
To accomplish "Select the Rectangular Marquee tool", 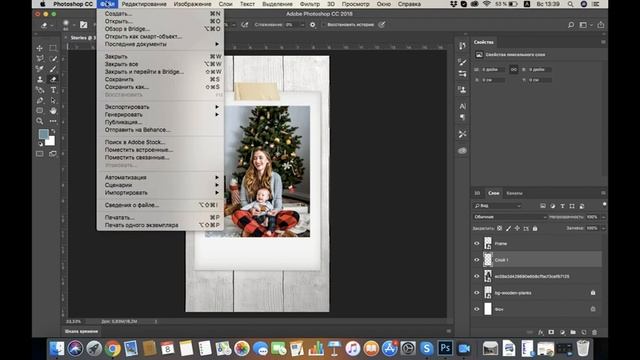I will [53, 48].
